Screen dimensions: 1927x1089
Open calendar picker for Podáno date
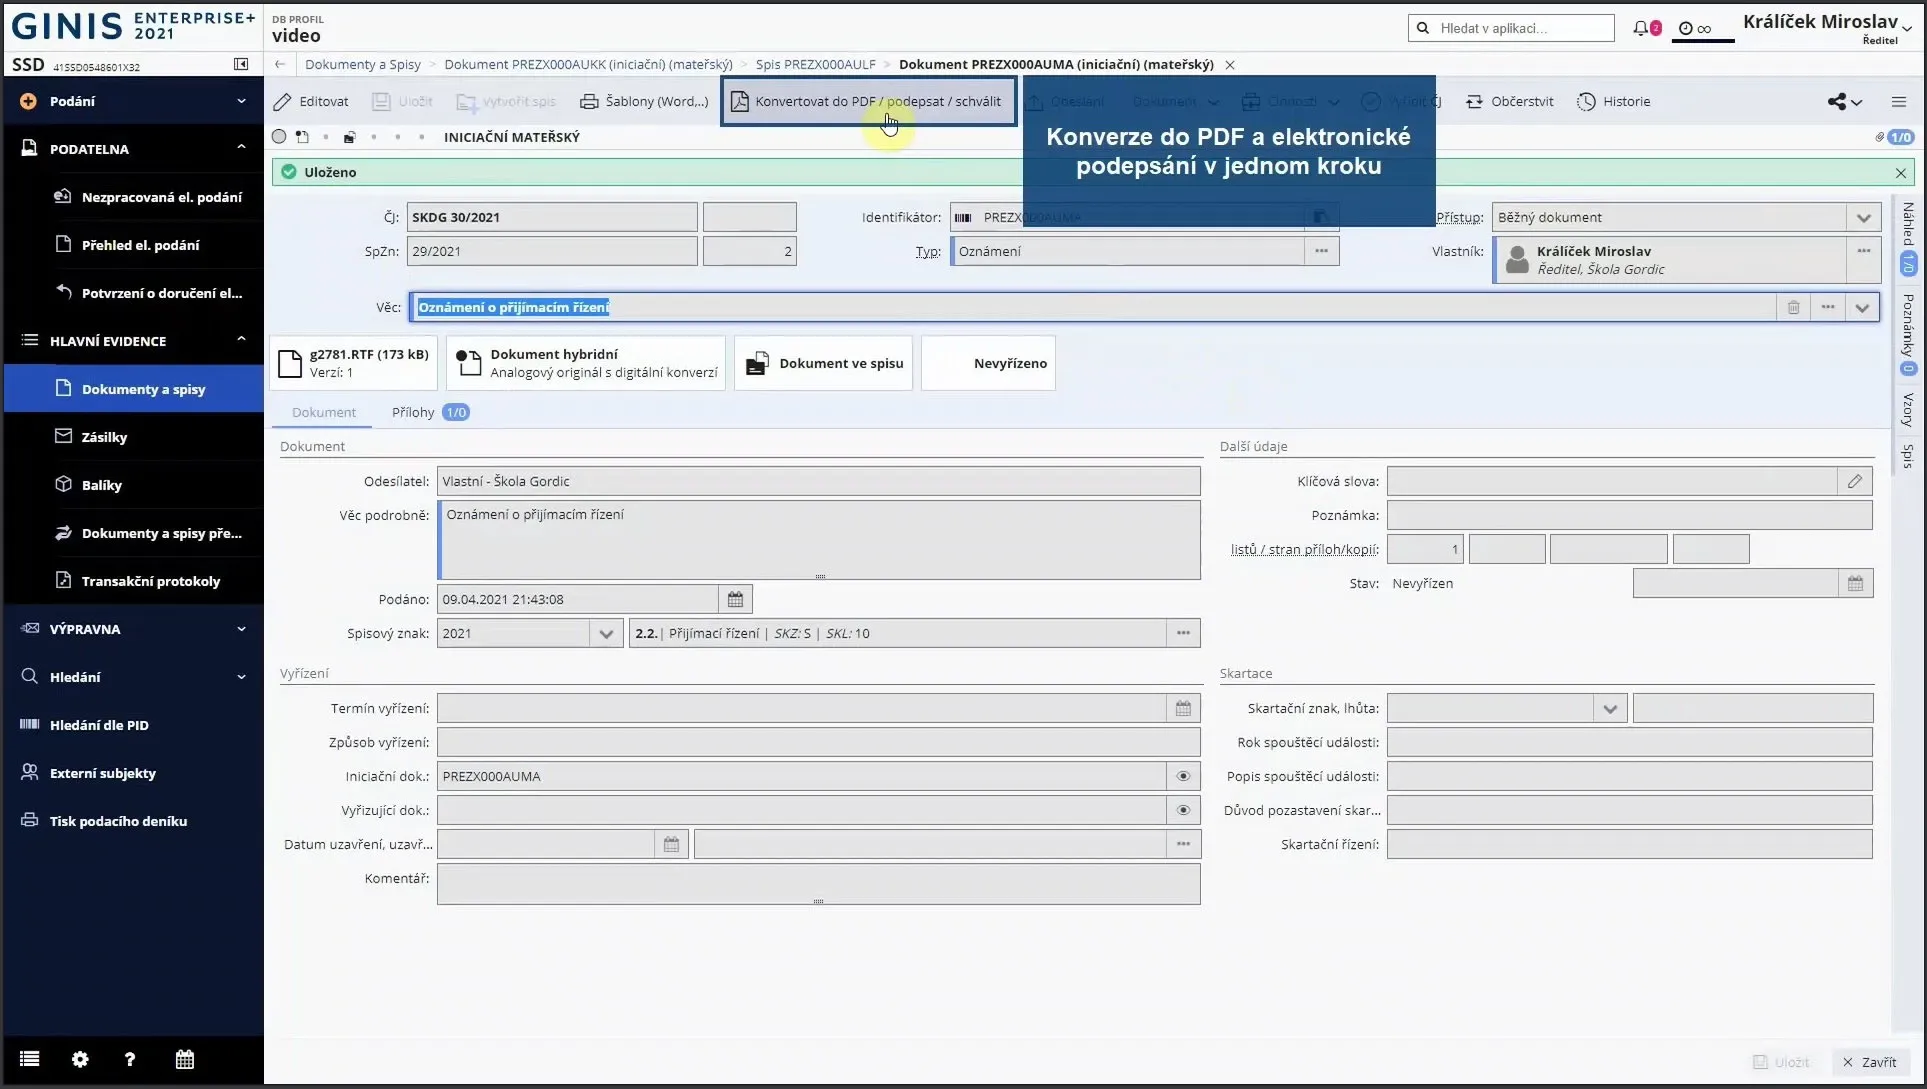tap(735, 599)
